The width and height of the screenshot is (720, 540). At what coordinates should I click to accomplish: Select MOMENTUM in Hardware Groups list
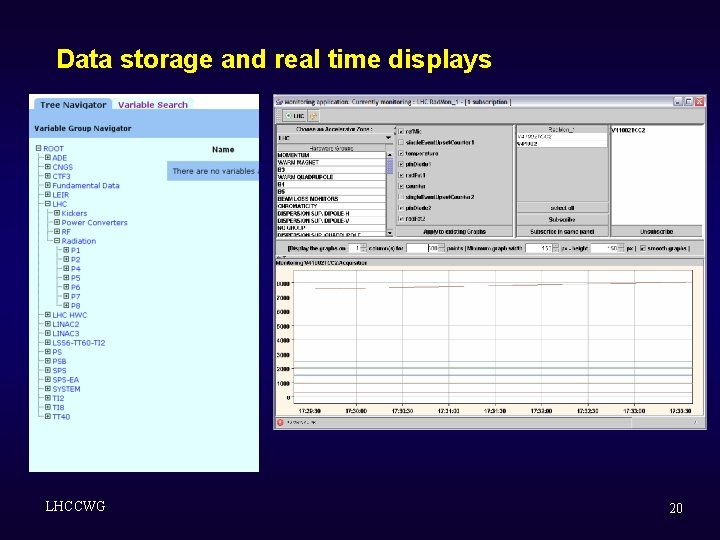(x=331, y=155)
